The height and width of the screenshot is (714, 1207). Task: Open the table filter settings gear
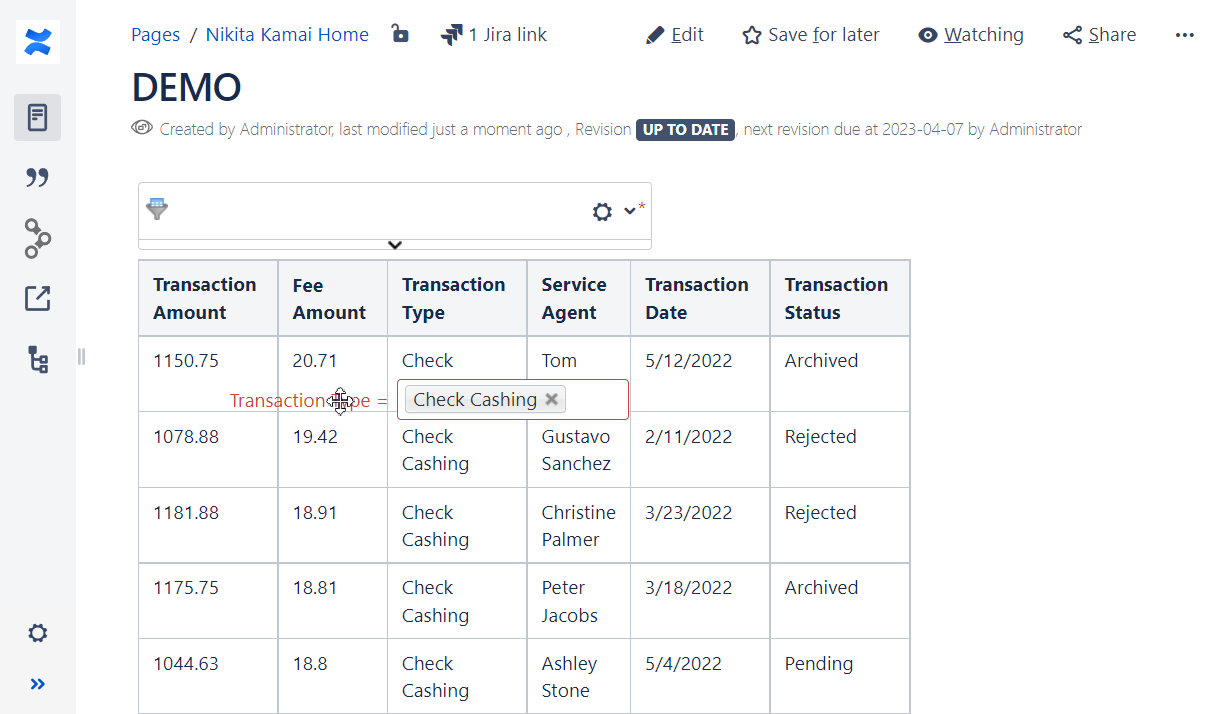(x=601, y=211)
